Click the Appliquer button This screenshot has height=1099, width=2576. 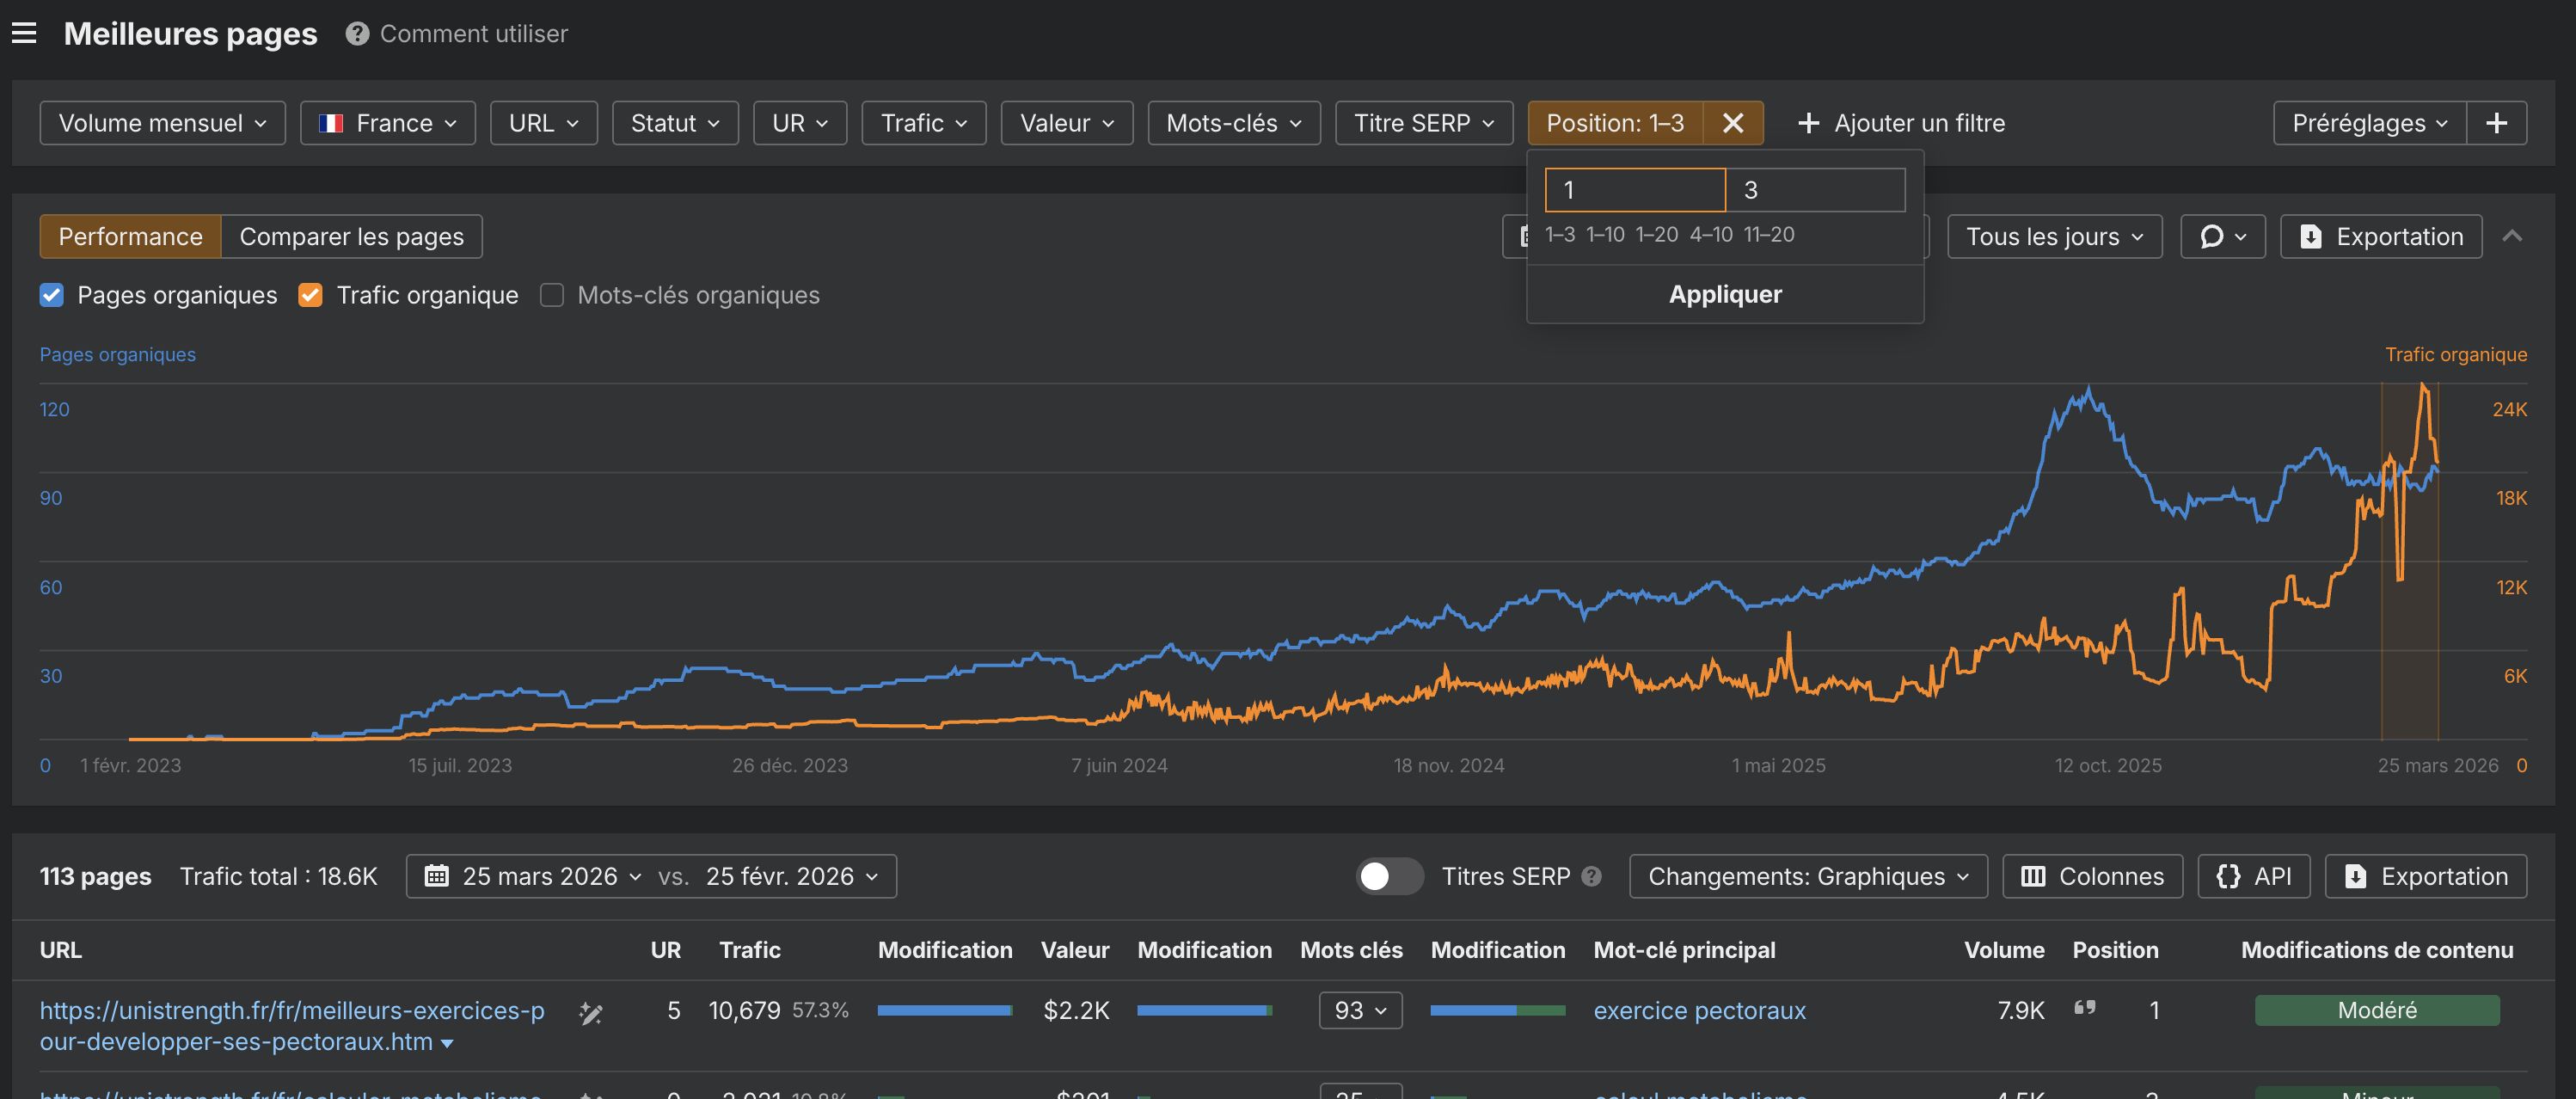1725,293
